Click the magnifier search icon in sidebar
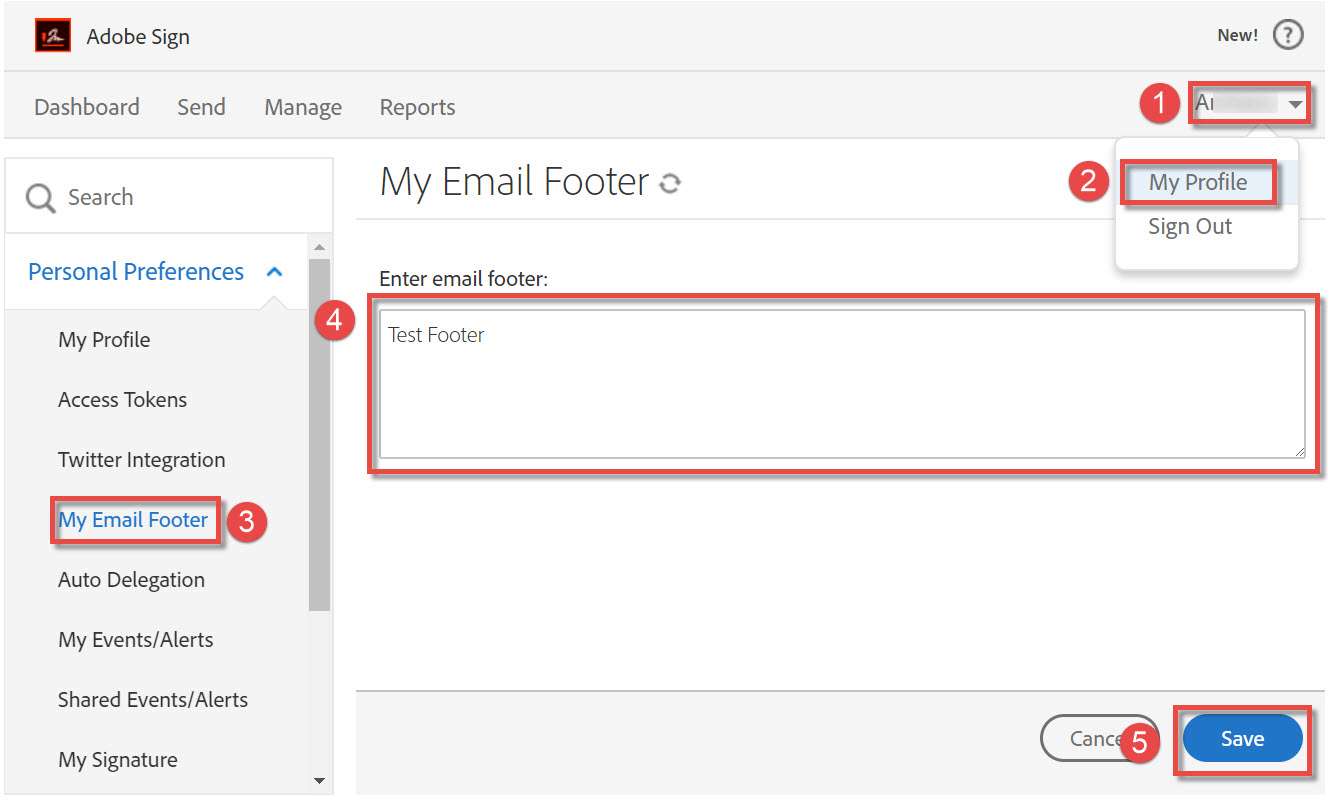Screen dimensions: 1328x798 (41, 198)
